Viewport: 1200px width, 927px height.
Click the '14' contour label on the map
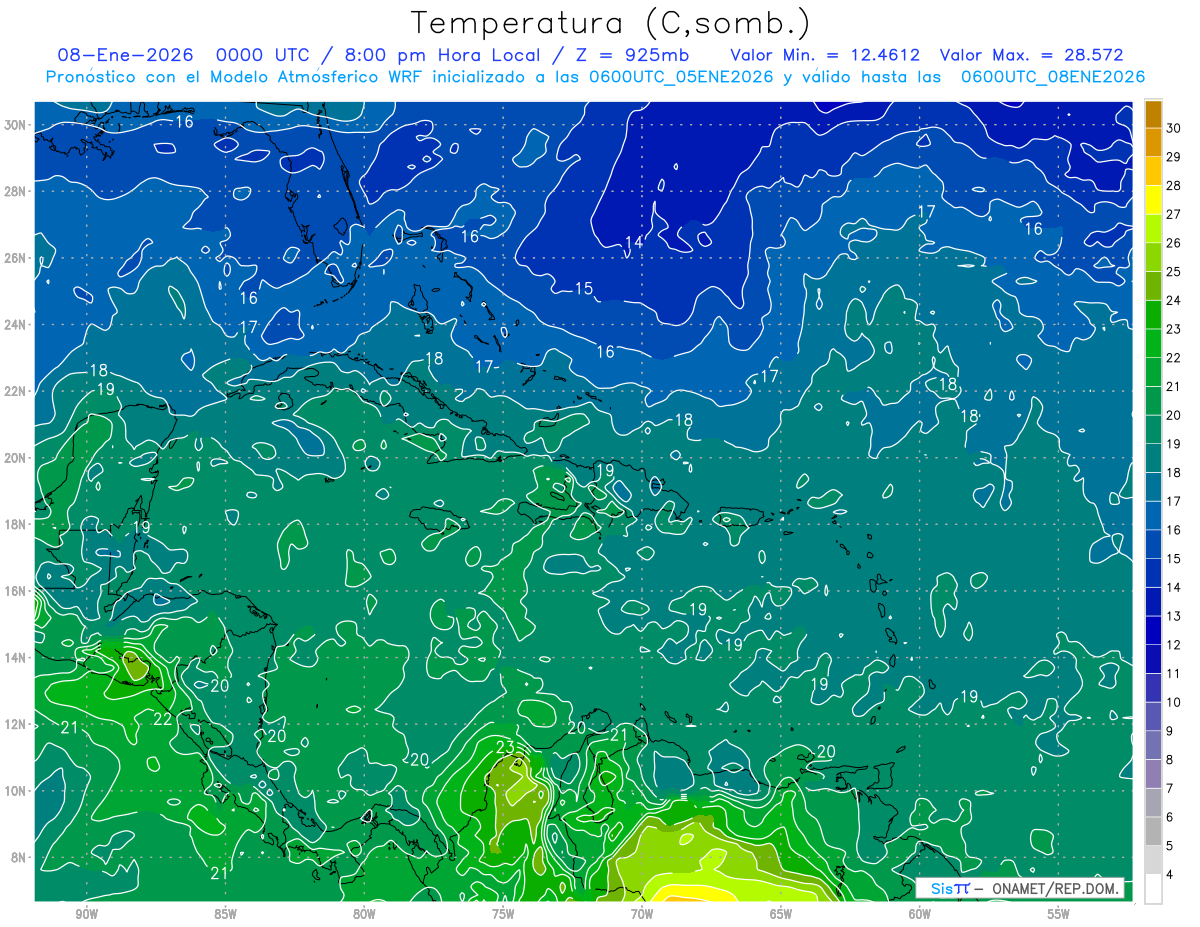[634, 242]
